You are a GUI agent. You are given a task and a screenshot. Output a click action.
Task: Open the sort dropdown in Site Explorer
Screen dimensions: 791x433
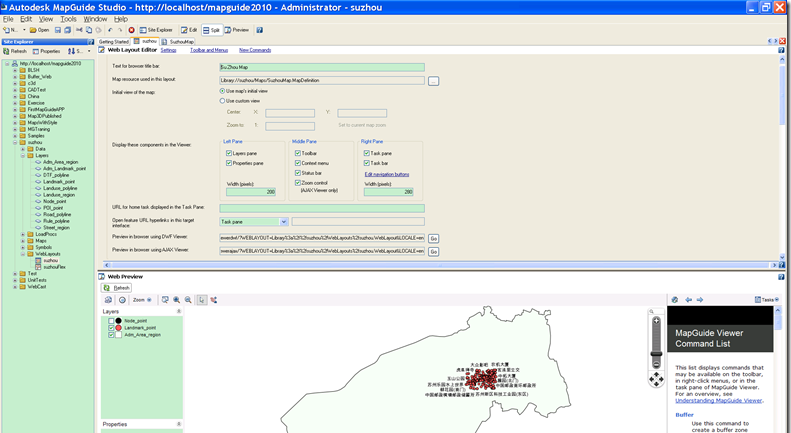[89, 51]
